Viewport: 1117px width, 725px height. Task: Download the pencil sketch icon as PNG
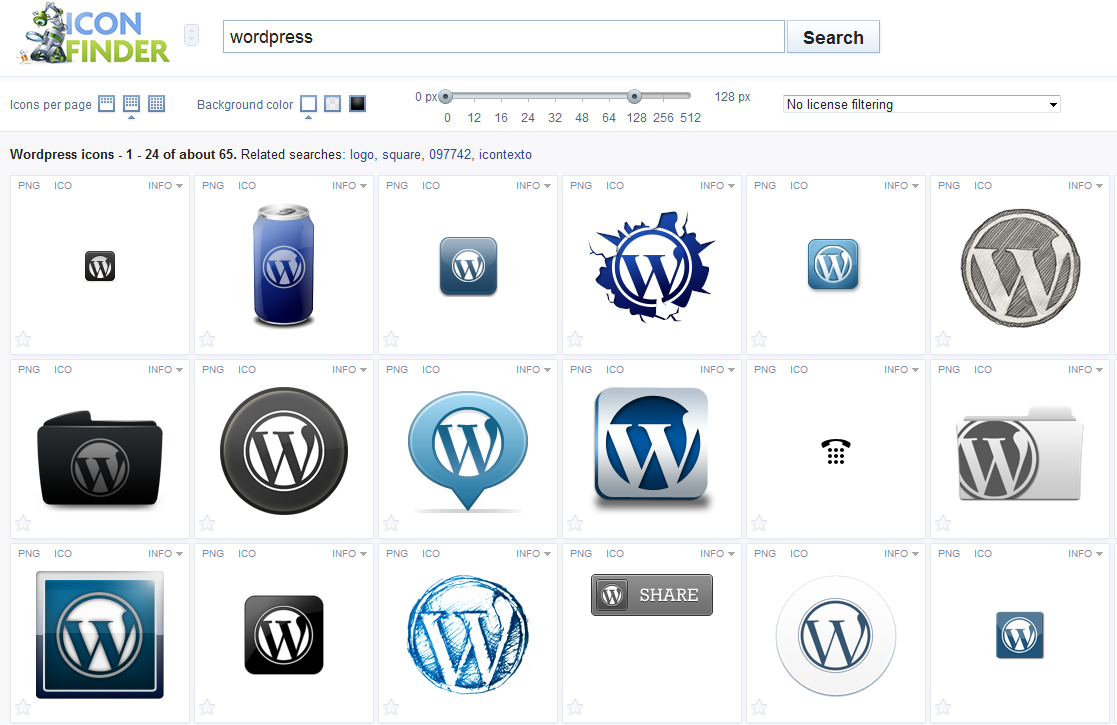[949, 185]
